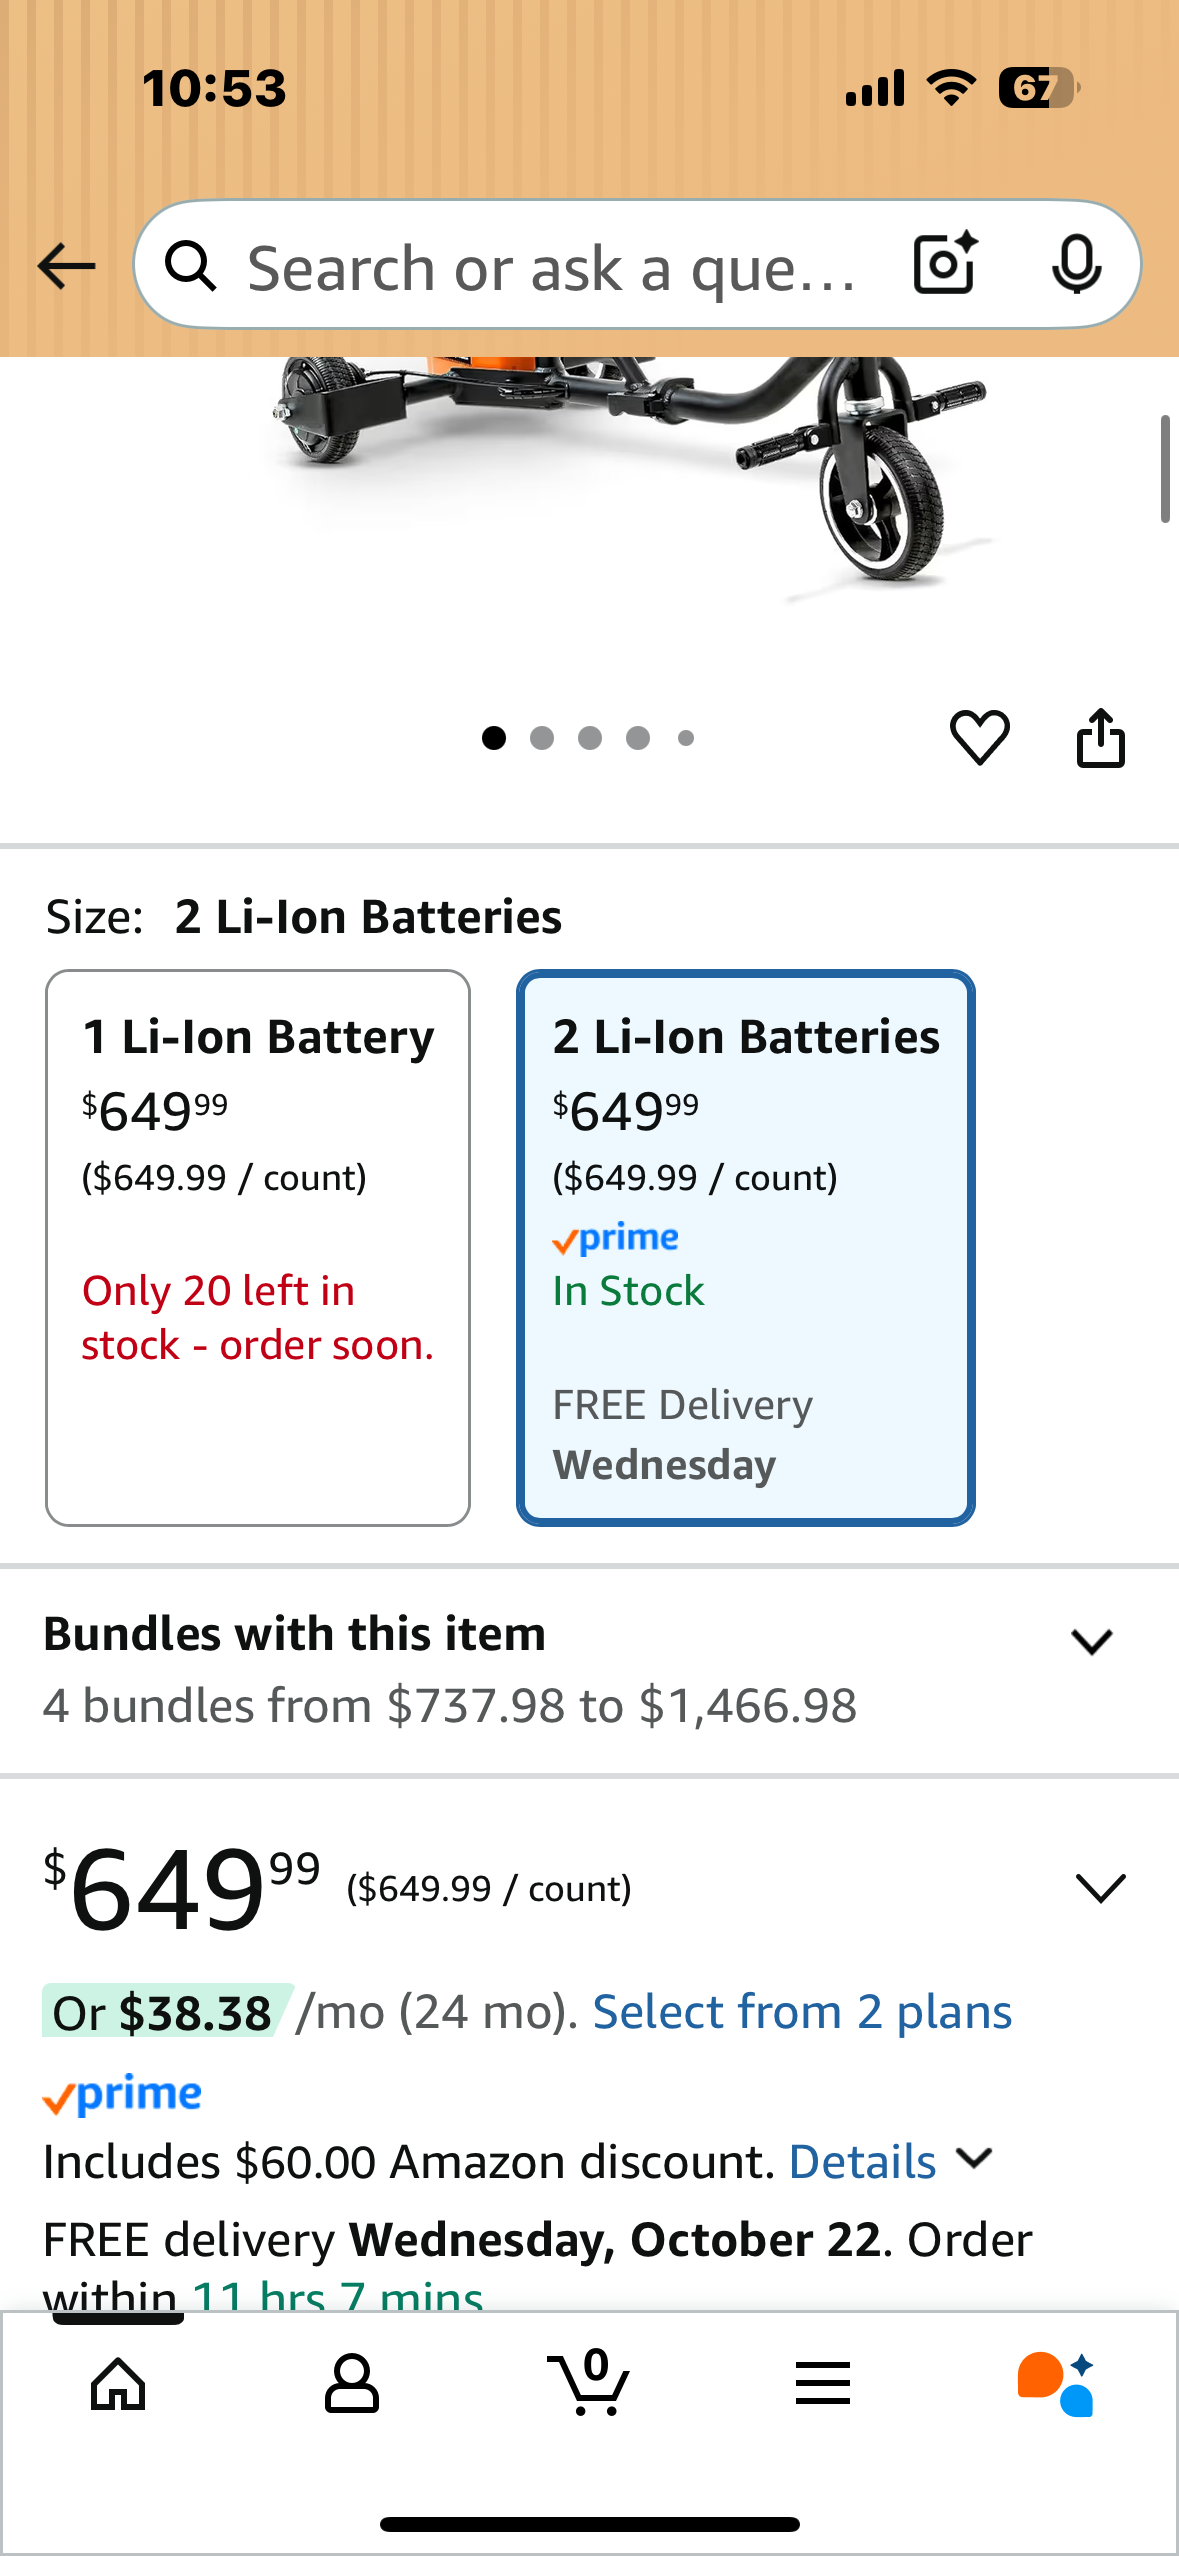Expand Bundles with this item section
Viewport: 1179px width, 2556px height.
(1091, 1642)
